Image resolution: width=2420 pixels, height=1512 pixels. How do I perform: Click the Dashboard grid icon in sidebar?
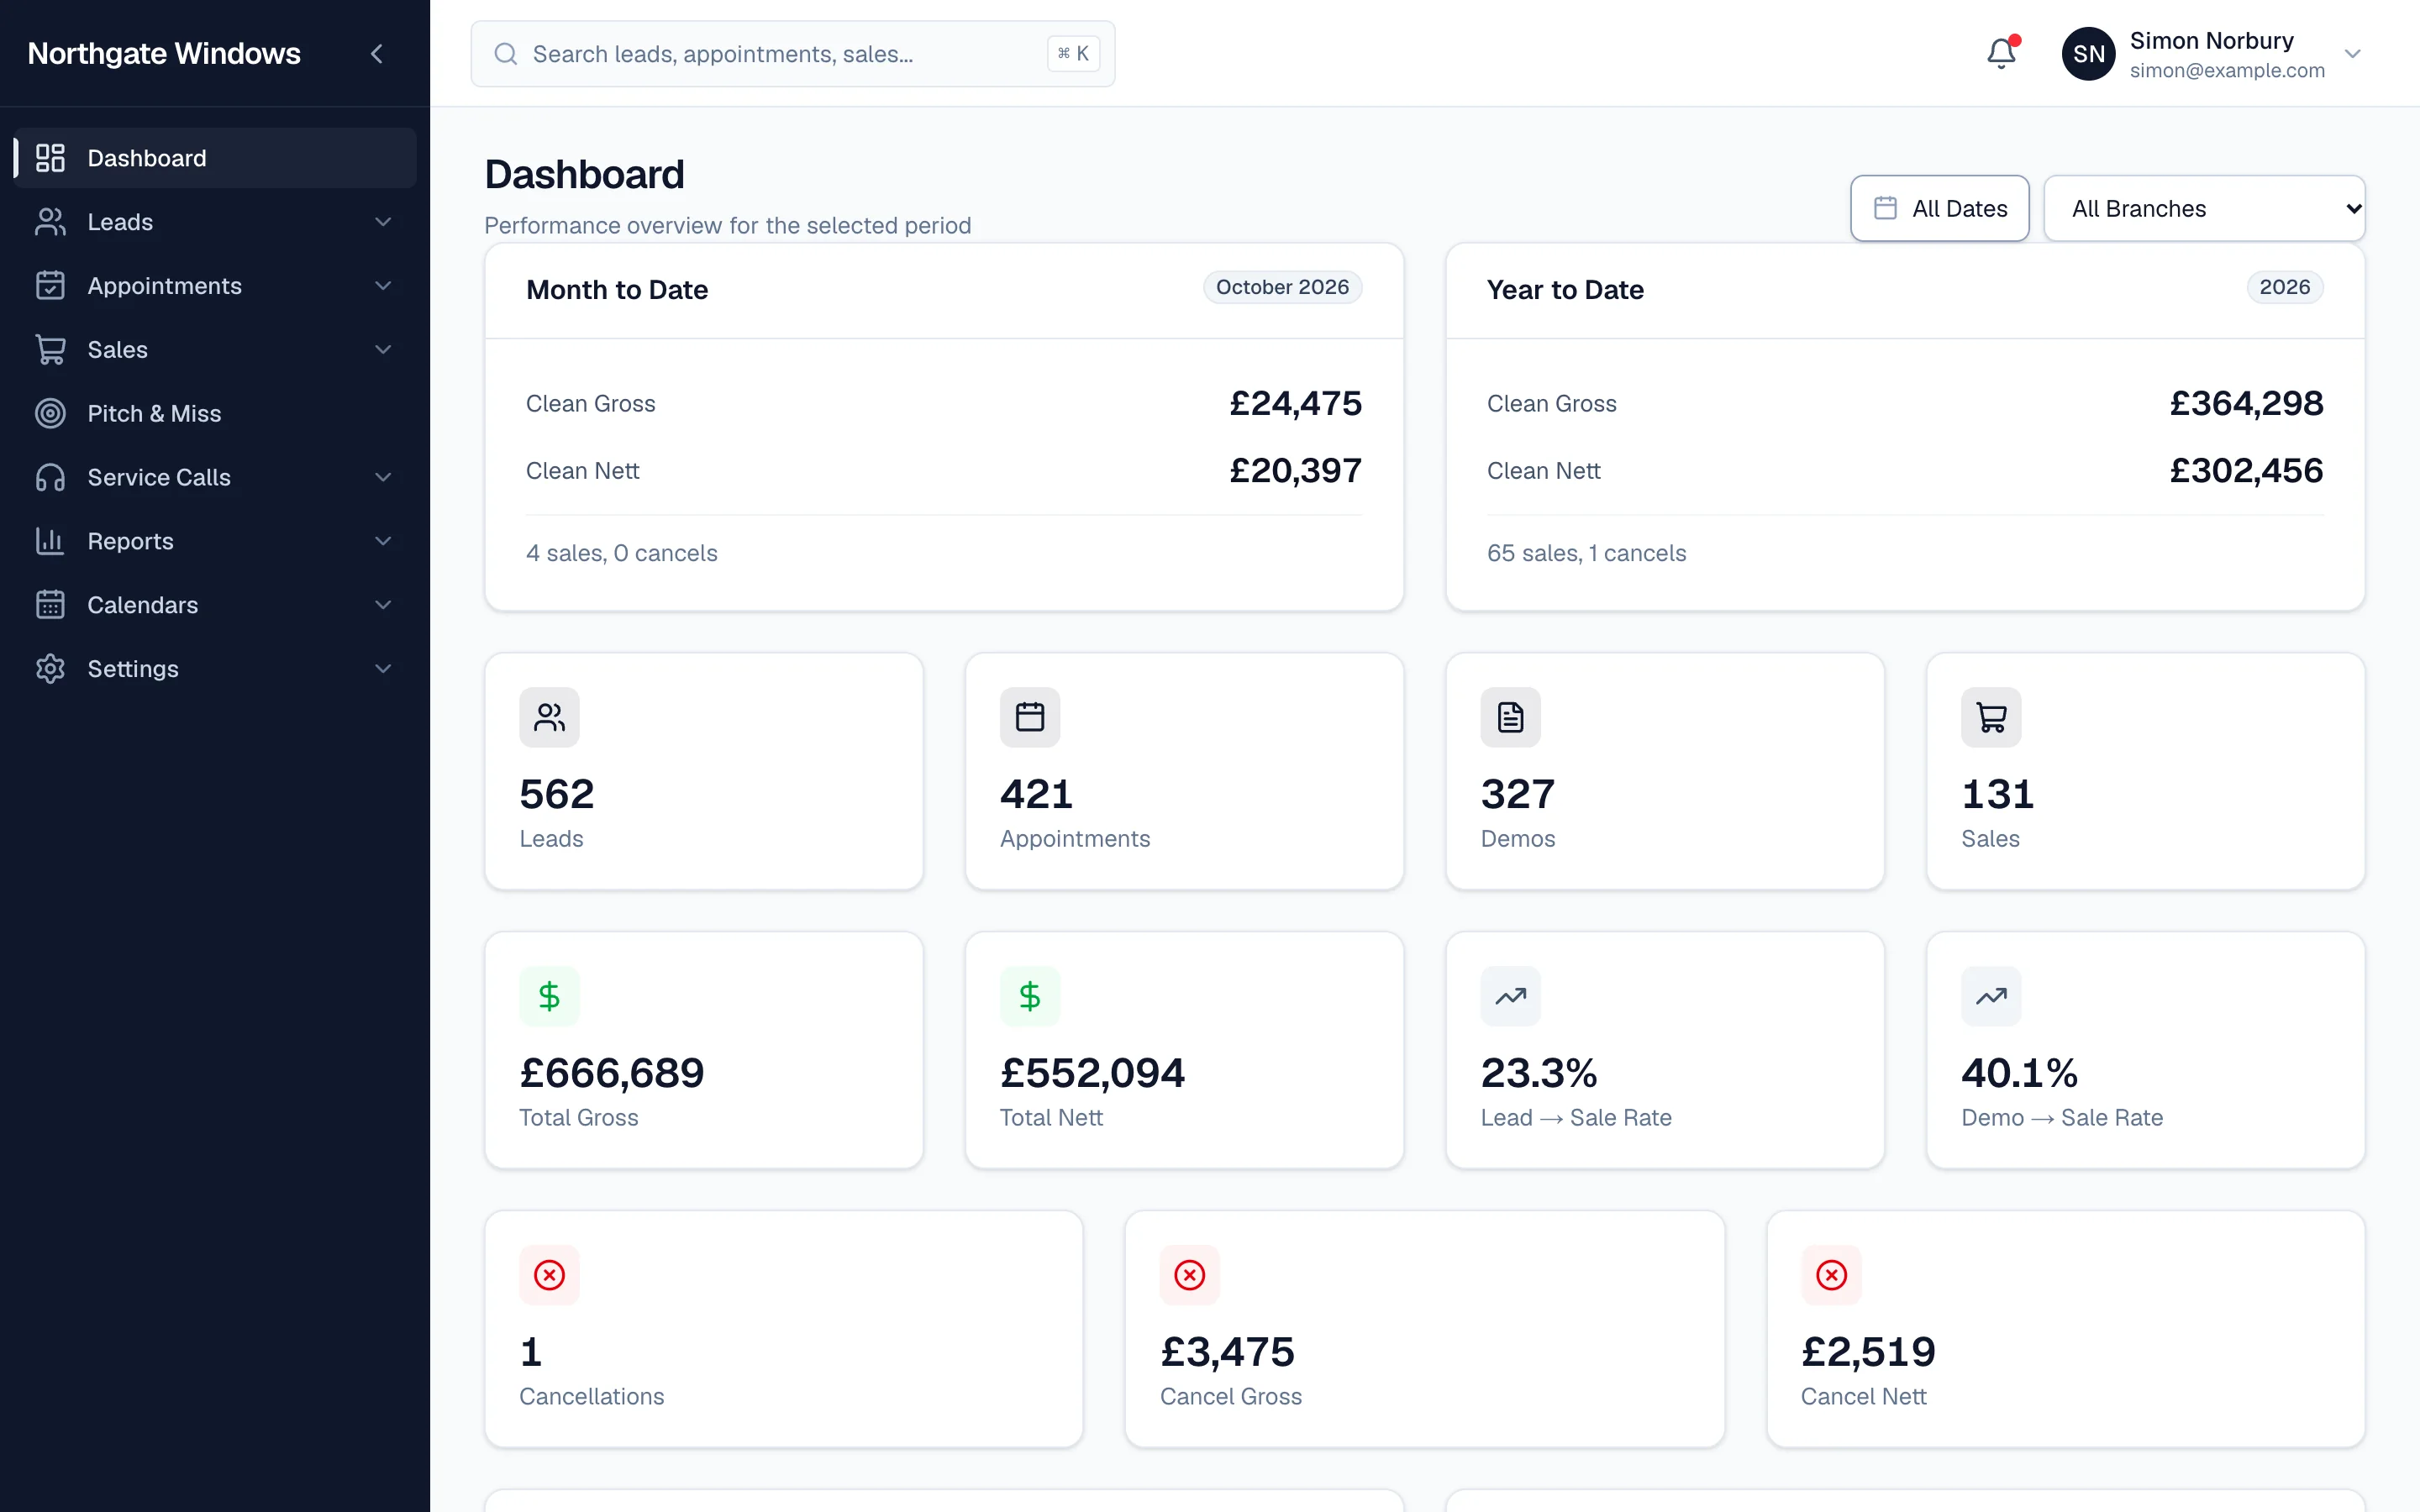click(x=50, y=158)
